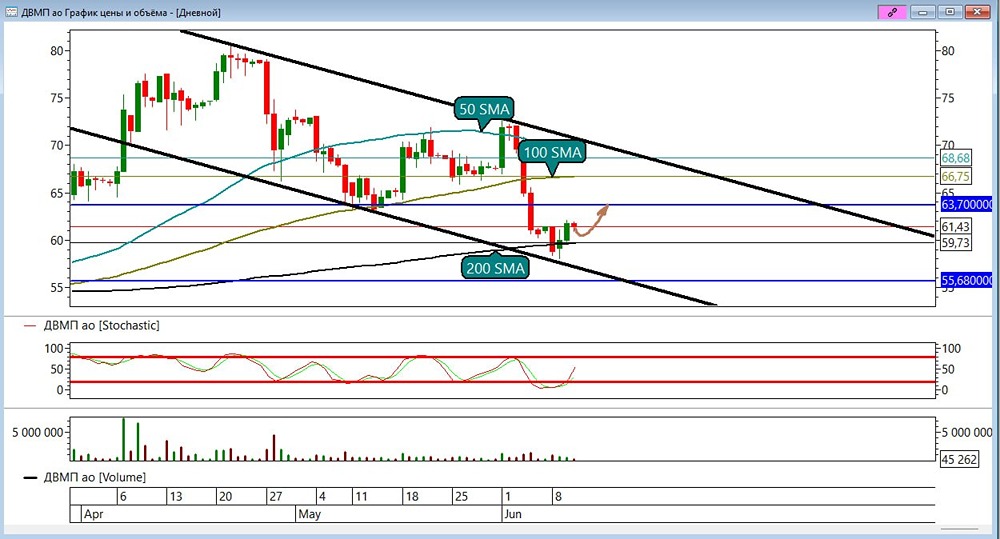The height and width of the screenshot is (539, 1000).
Task: Click the brown curved forecast arrow
Action: pos(591,221)
